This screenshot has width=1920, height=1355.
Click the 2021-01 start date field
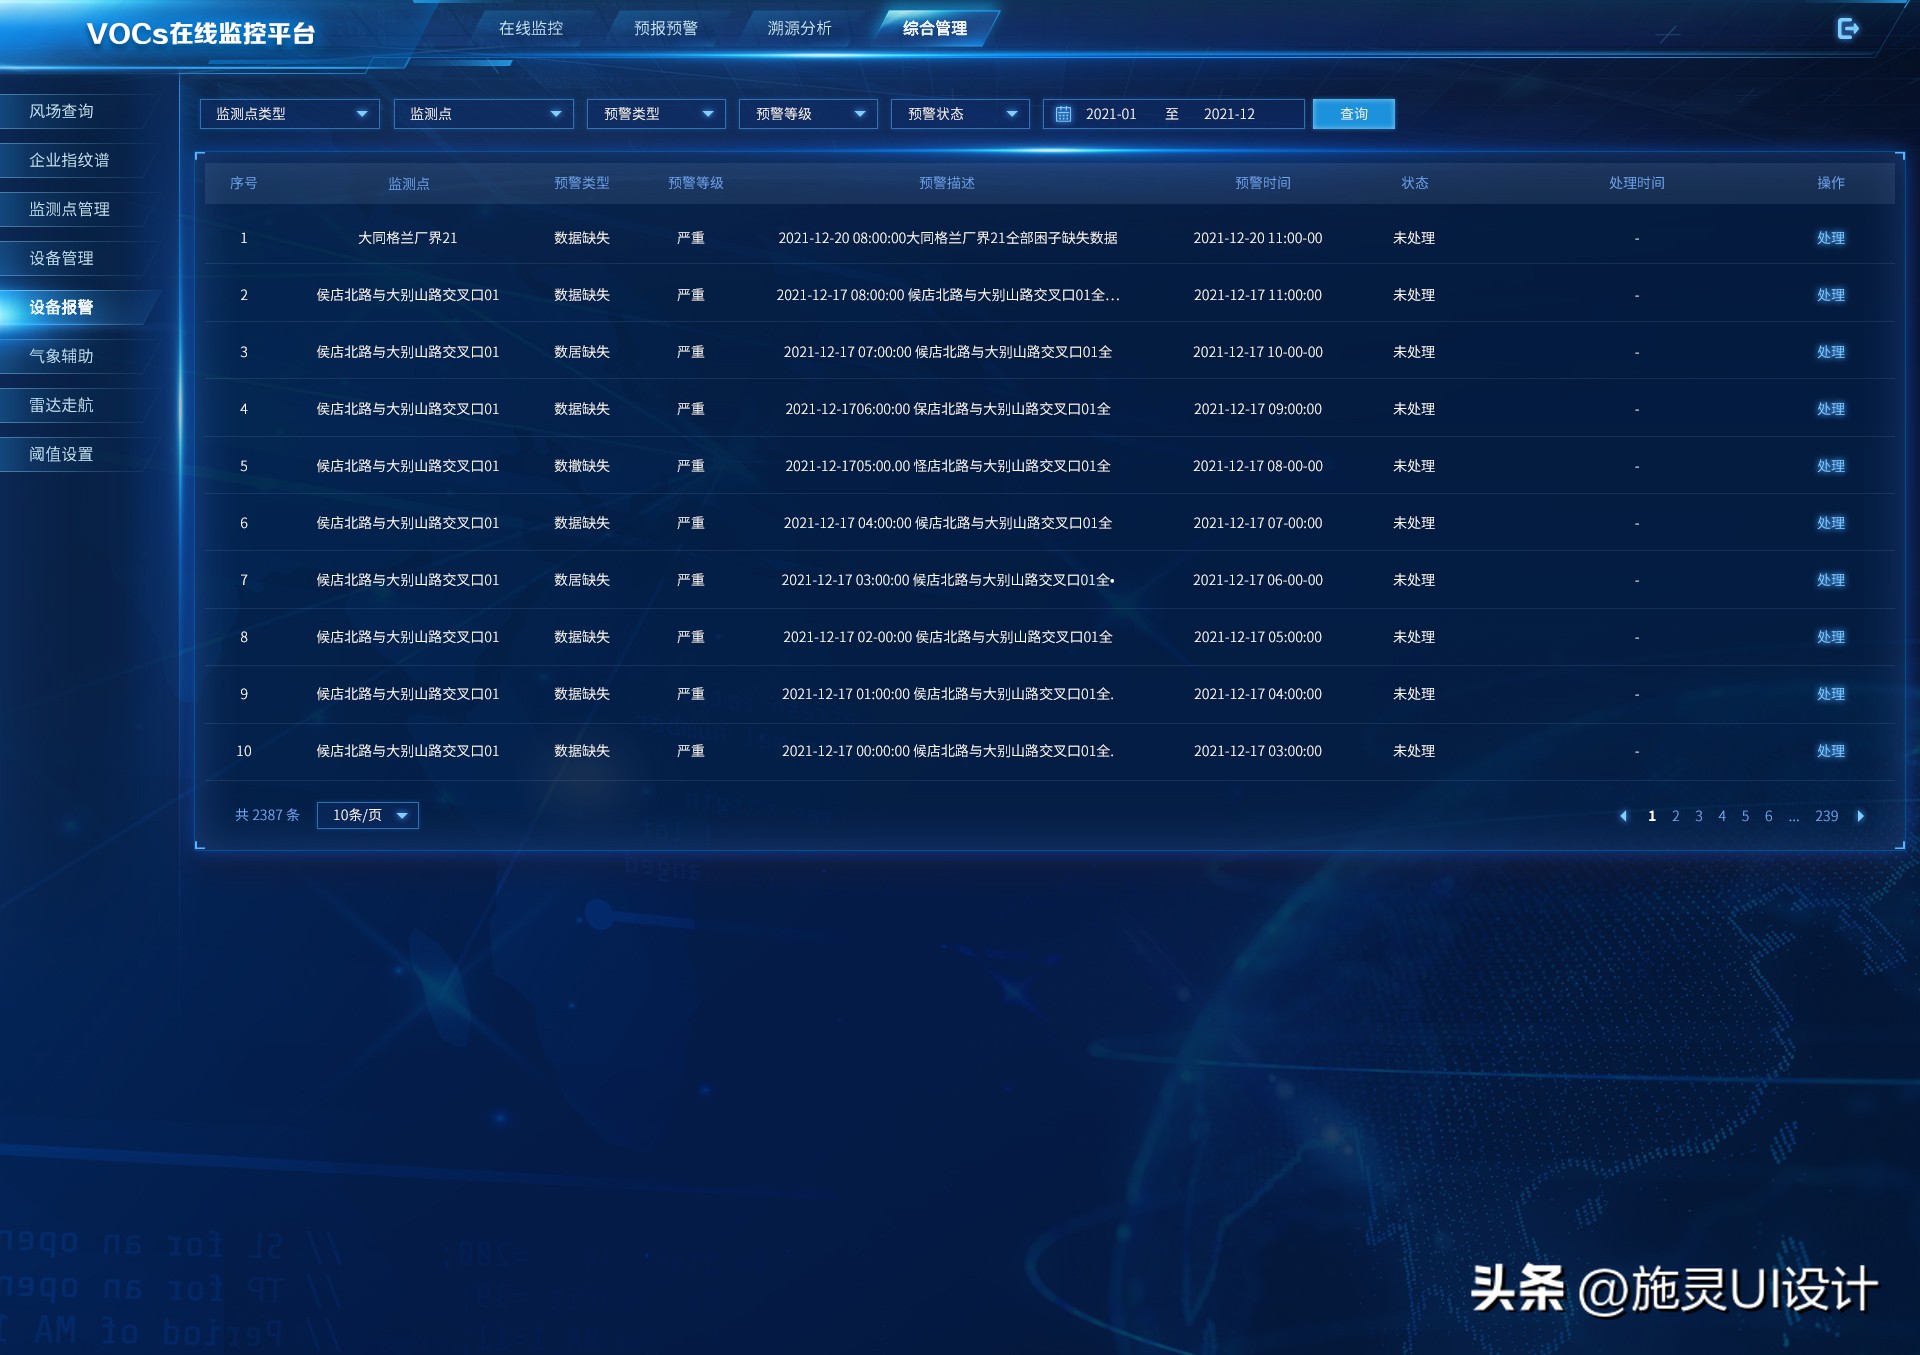(1111, 114)
